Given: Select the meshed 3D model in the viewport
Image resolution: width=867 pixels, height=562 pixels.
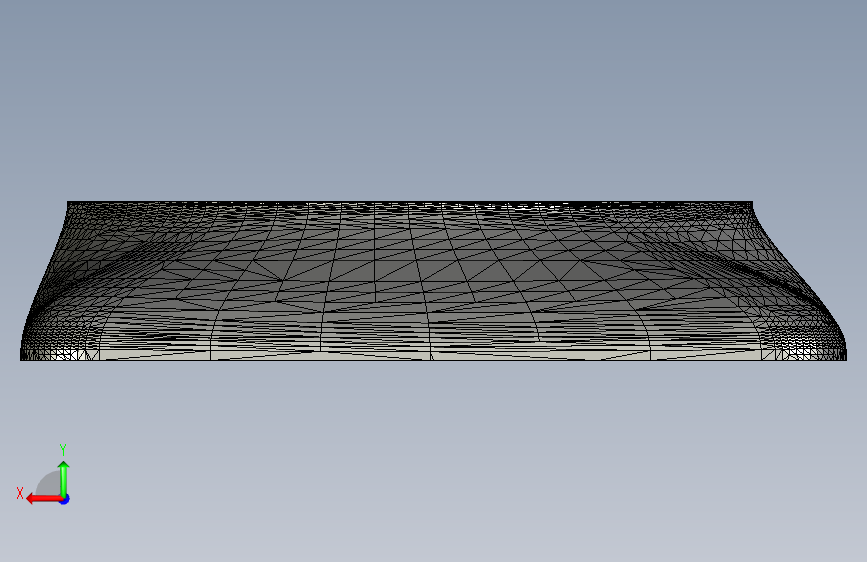Looking at the screenshot, I should pyautogui.click(x=434, y=281).
